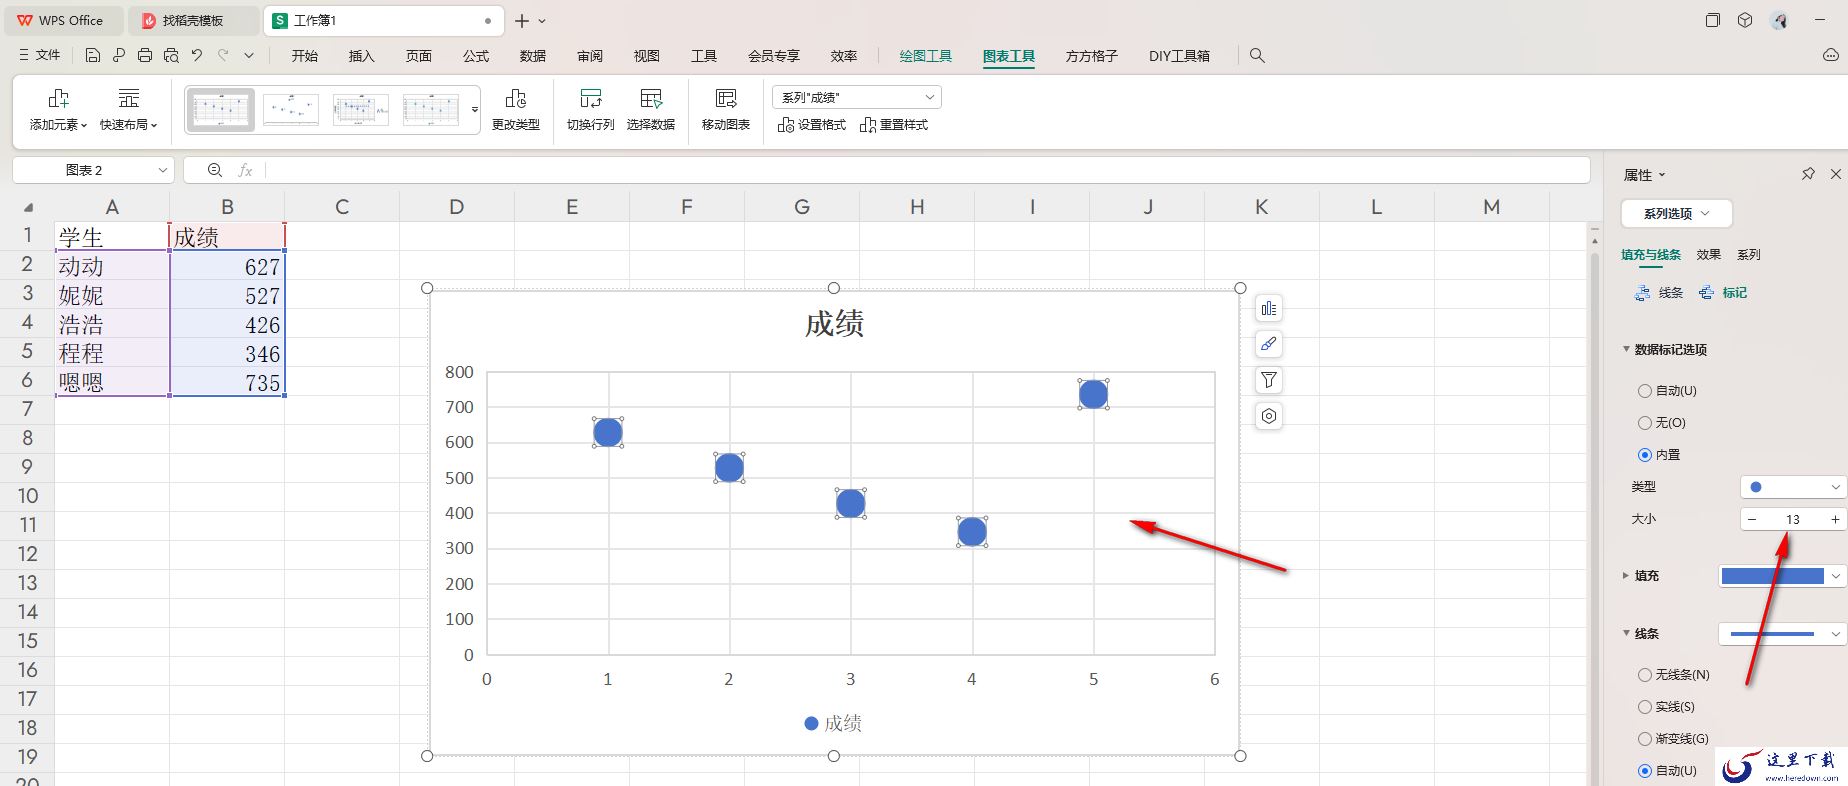Open the 公式 ribbon tab
This screenshot has height=786, width=1848.
tap(476, 56)
